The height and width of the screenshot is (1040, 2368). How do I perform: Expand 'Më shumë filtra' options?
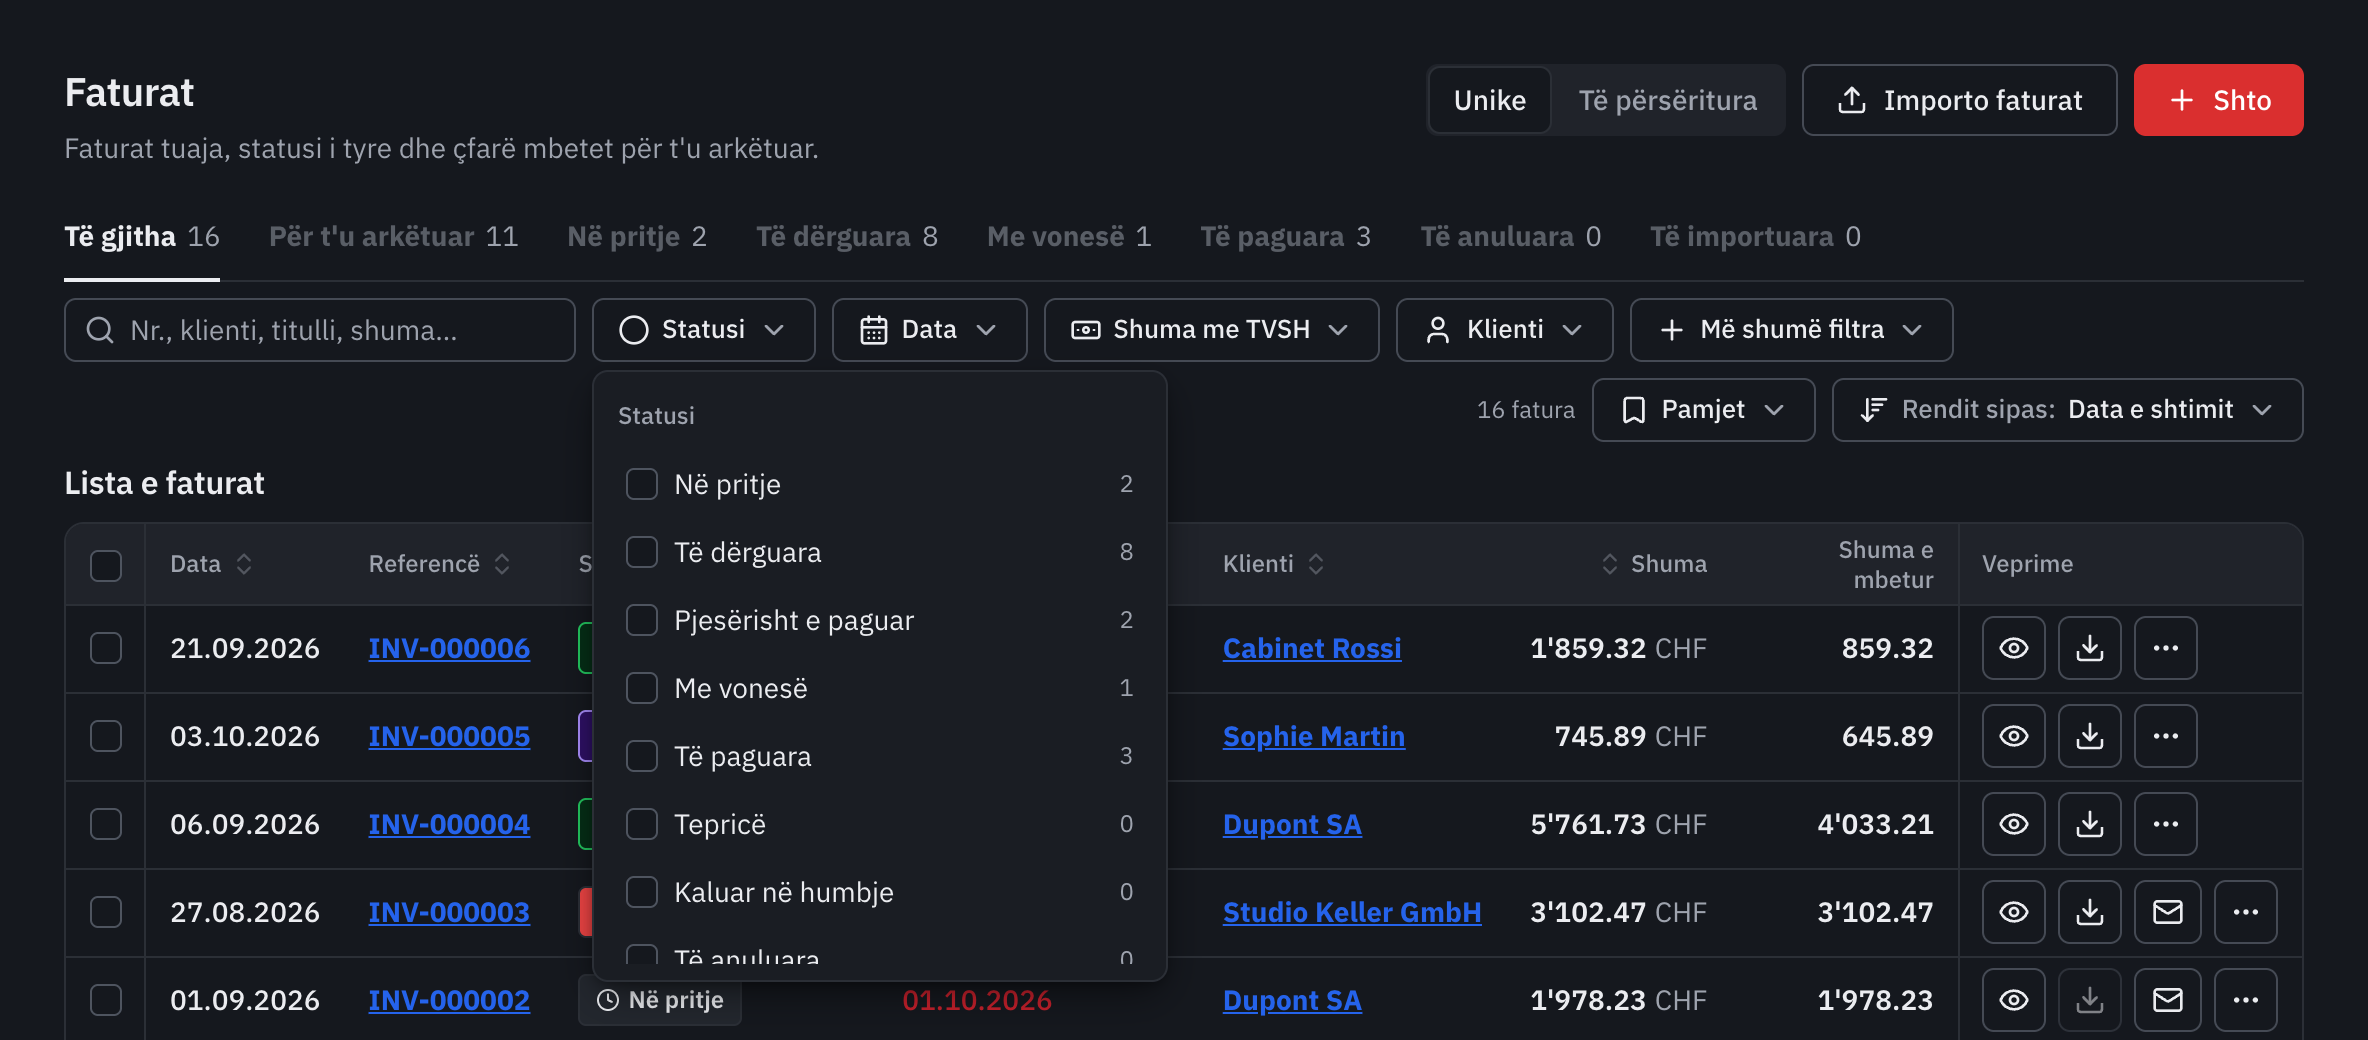pyautogui.click(x=1791, y=330)
